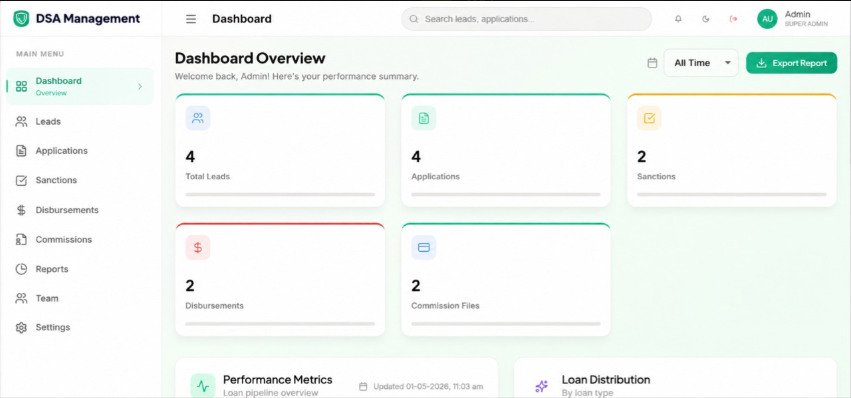This screenshot has height=398, width=851.
Task: Click the Total Leads people icon
Action: coord(198,118)
